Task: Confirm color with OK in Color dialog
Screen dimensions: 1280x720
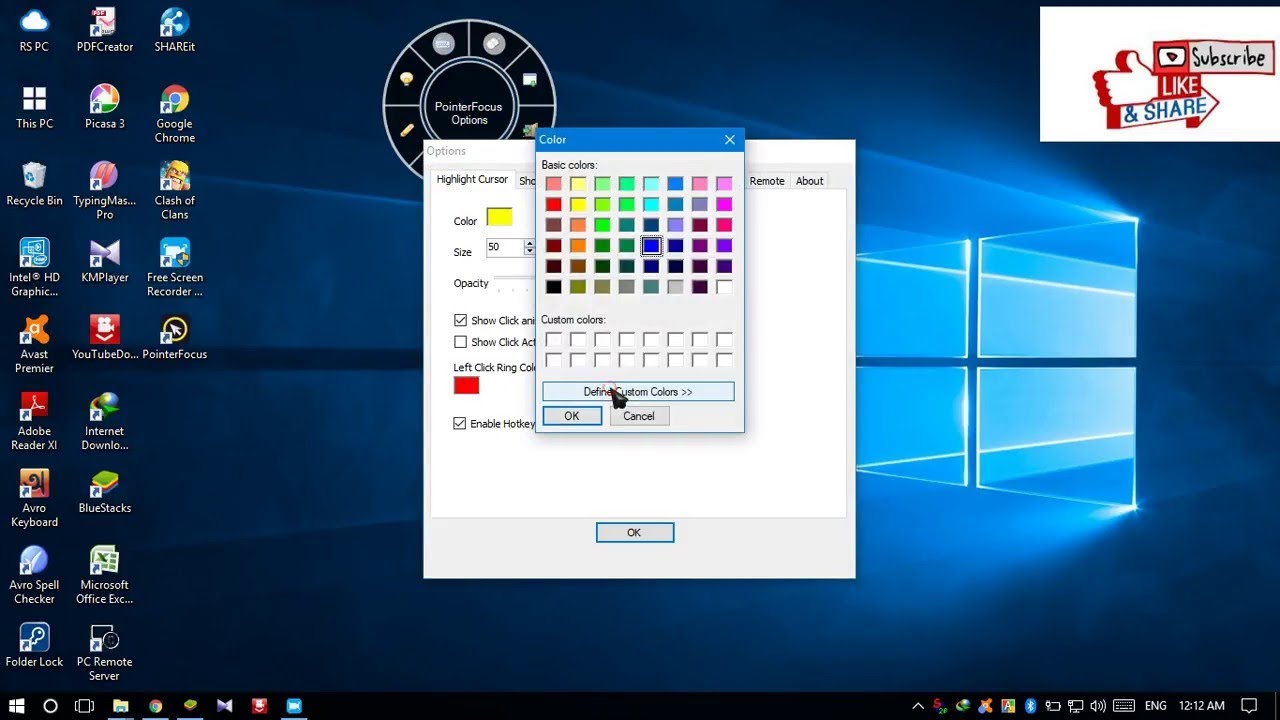Action: (572, 416)
